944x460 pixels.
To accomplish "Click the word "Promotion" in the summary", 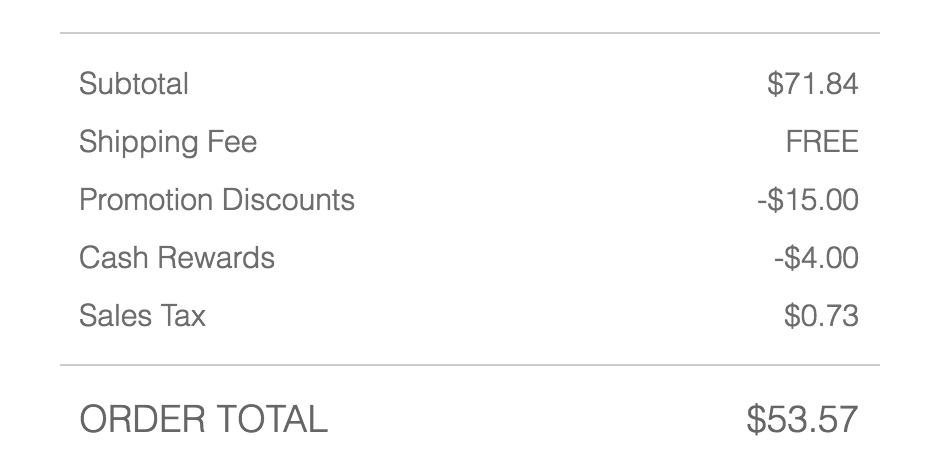I will tap(145, 200).
